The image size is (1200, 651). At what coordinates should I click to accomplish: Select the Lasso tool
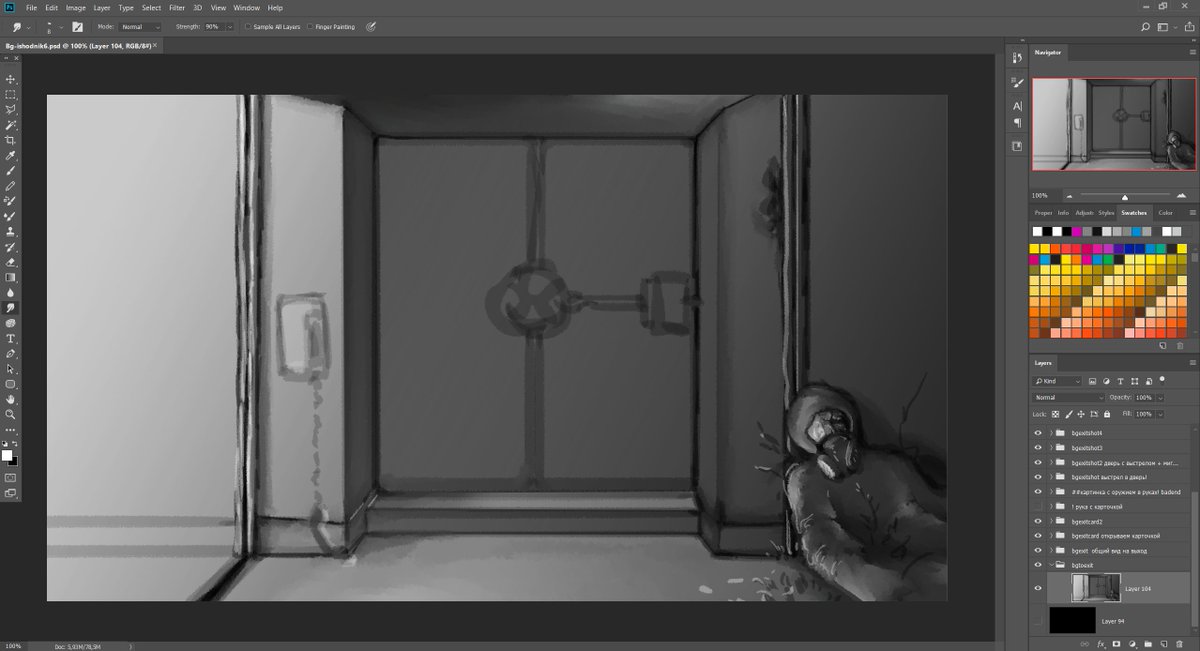point(11,109)
